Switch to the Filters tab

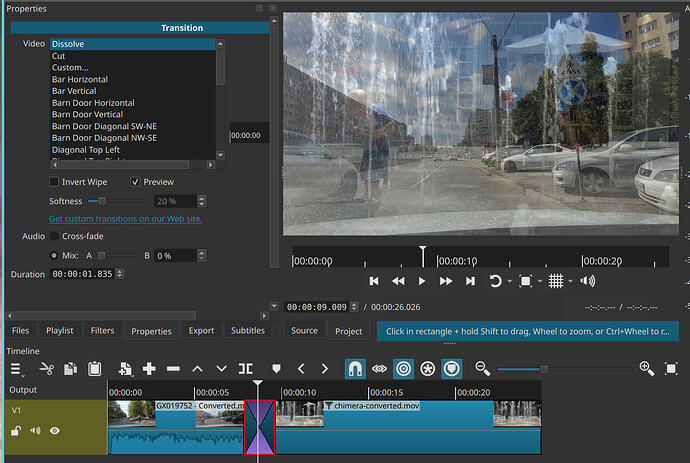pos(103,331)
